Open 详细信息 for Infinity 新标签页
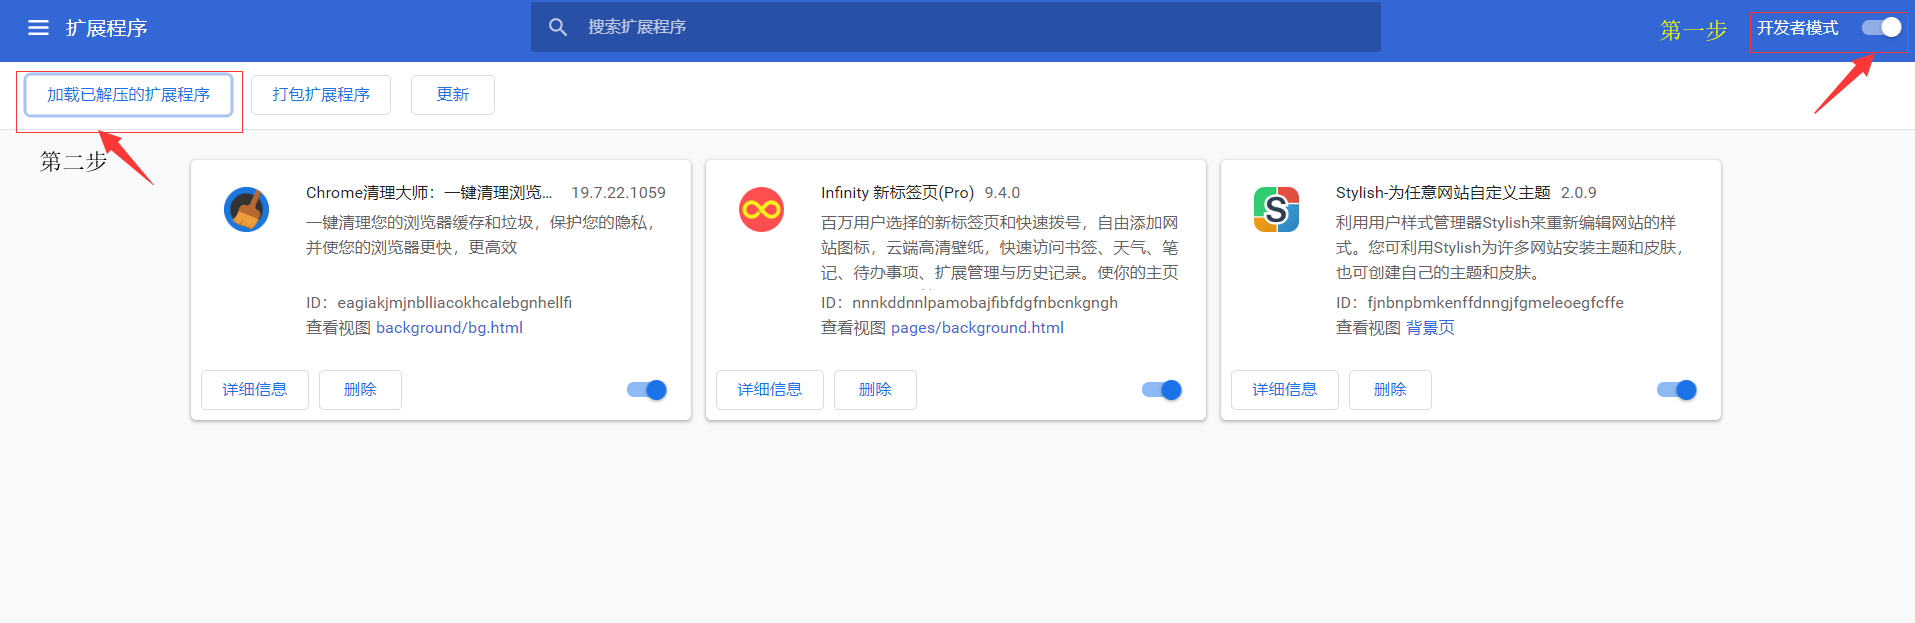This screenshot has height=623, width=1915. point(770,390)
